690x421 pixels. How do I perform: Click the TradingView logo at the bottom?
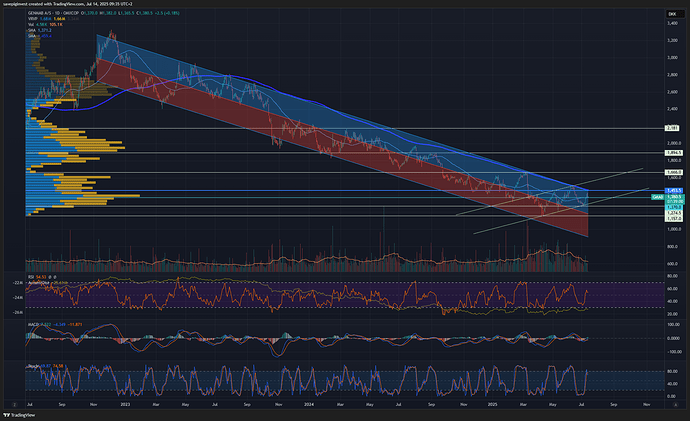coord(19,415)
